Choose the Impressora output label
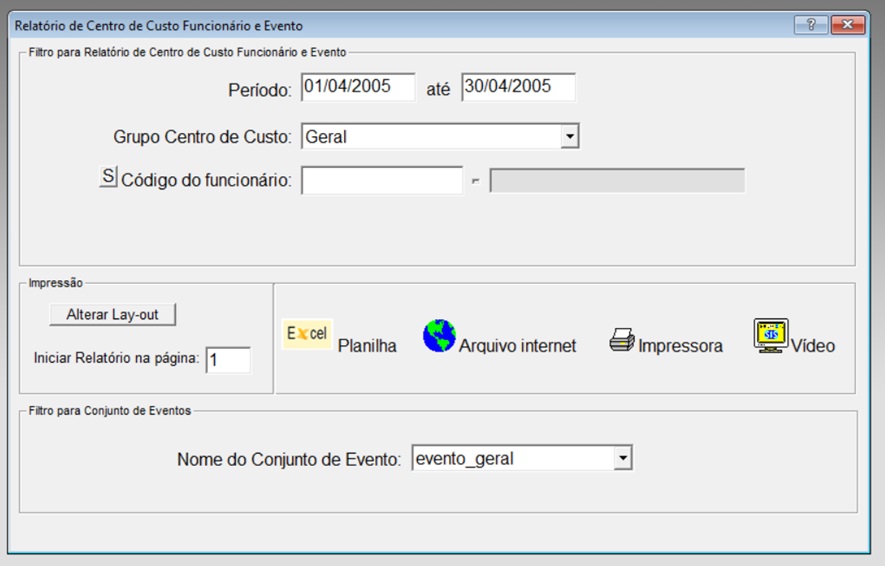885x566 pixels. pos(680,345)
